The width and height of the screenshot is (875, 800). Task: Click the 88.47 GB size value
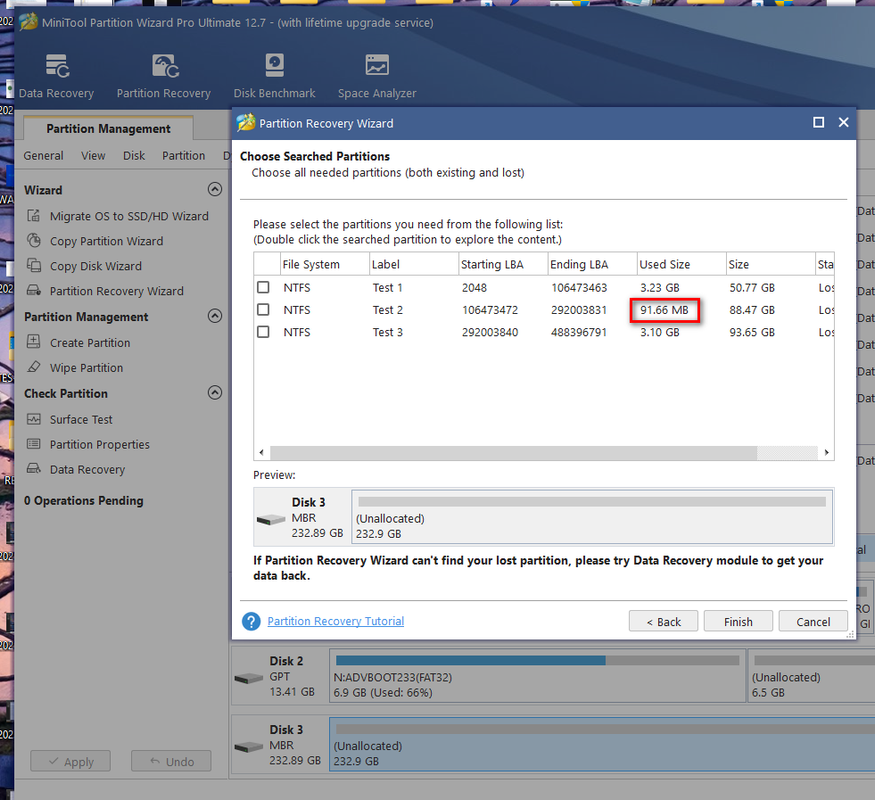coord(752,310)
